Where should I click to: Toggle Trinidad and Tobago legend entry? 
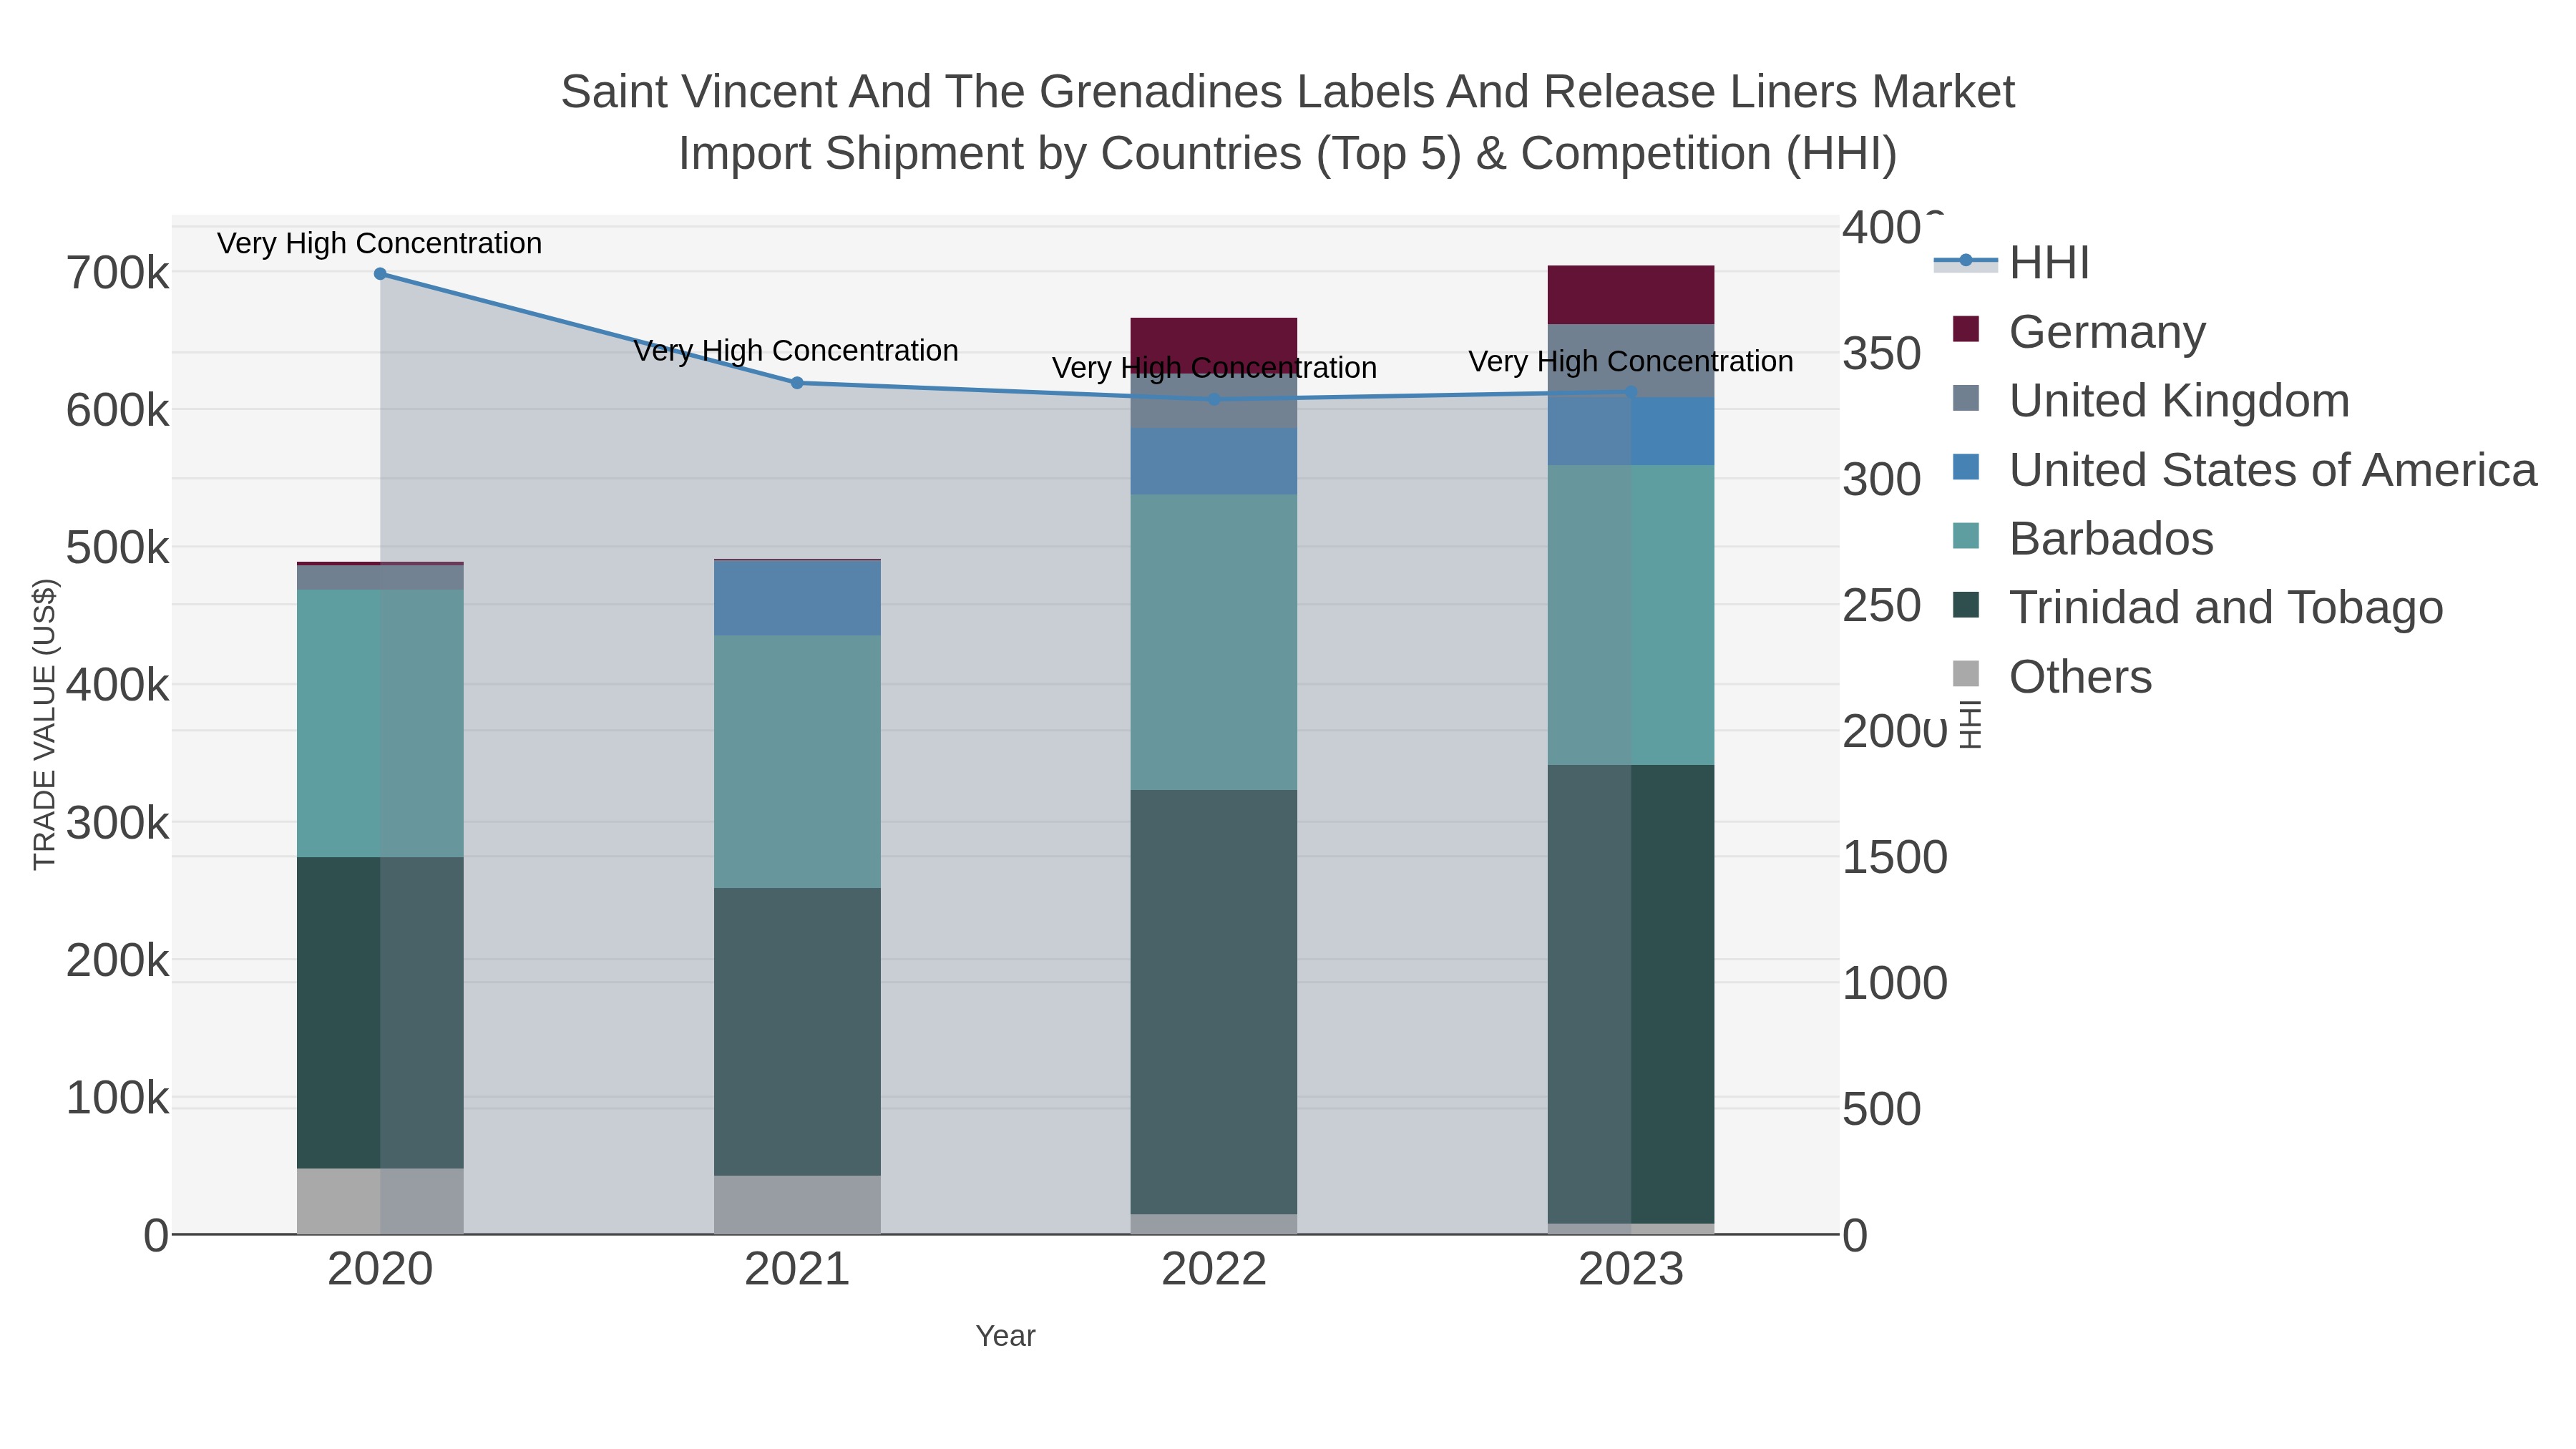pos(2197,608)
